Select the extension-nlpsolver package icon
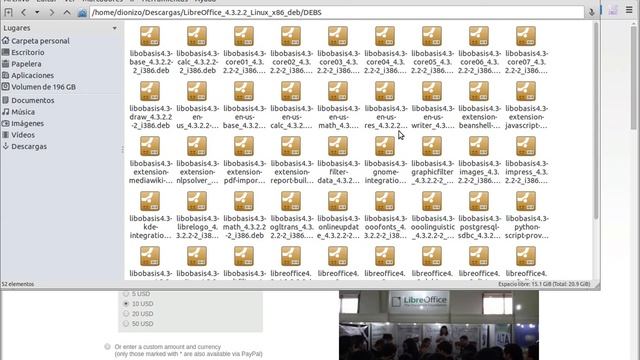 [197, 146]
